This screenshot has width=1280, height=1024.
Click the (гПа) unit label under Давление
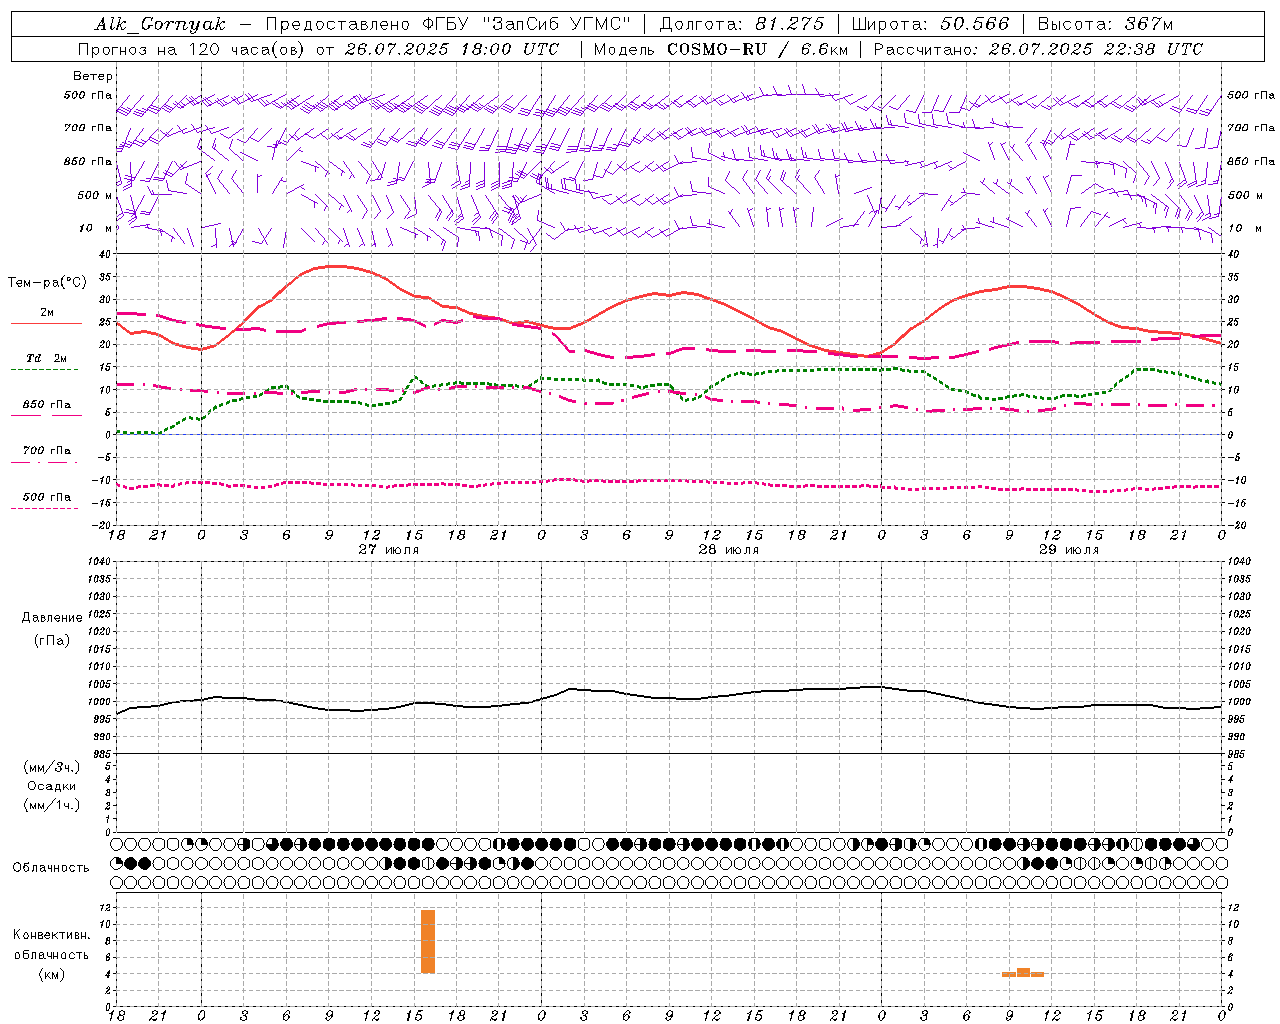tap(52, 640)
